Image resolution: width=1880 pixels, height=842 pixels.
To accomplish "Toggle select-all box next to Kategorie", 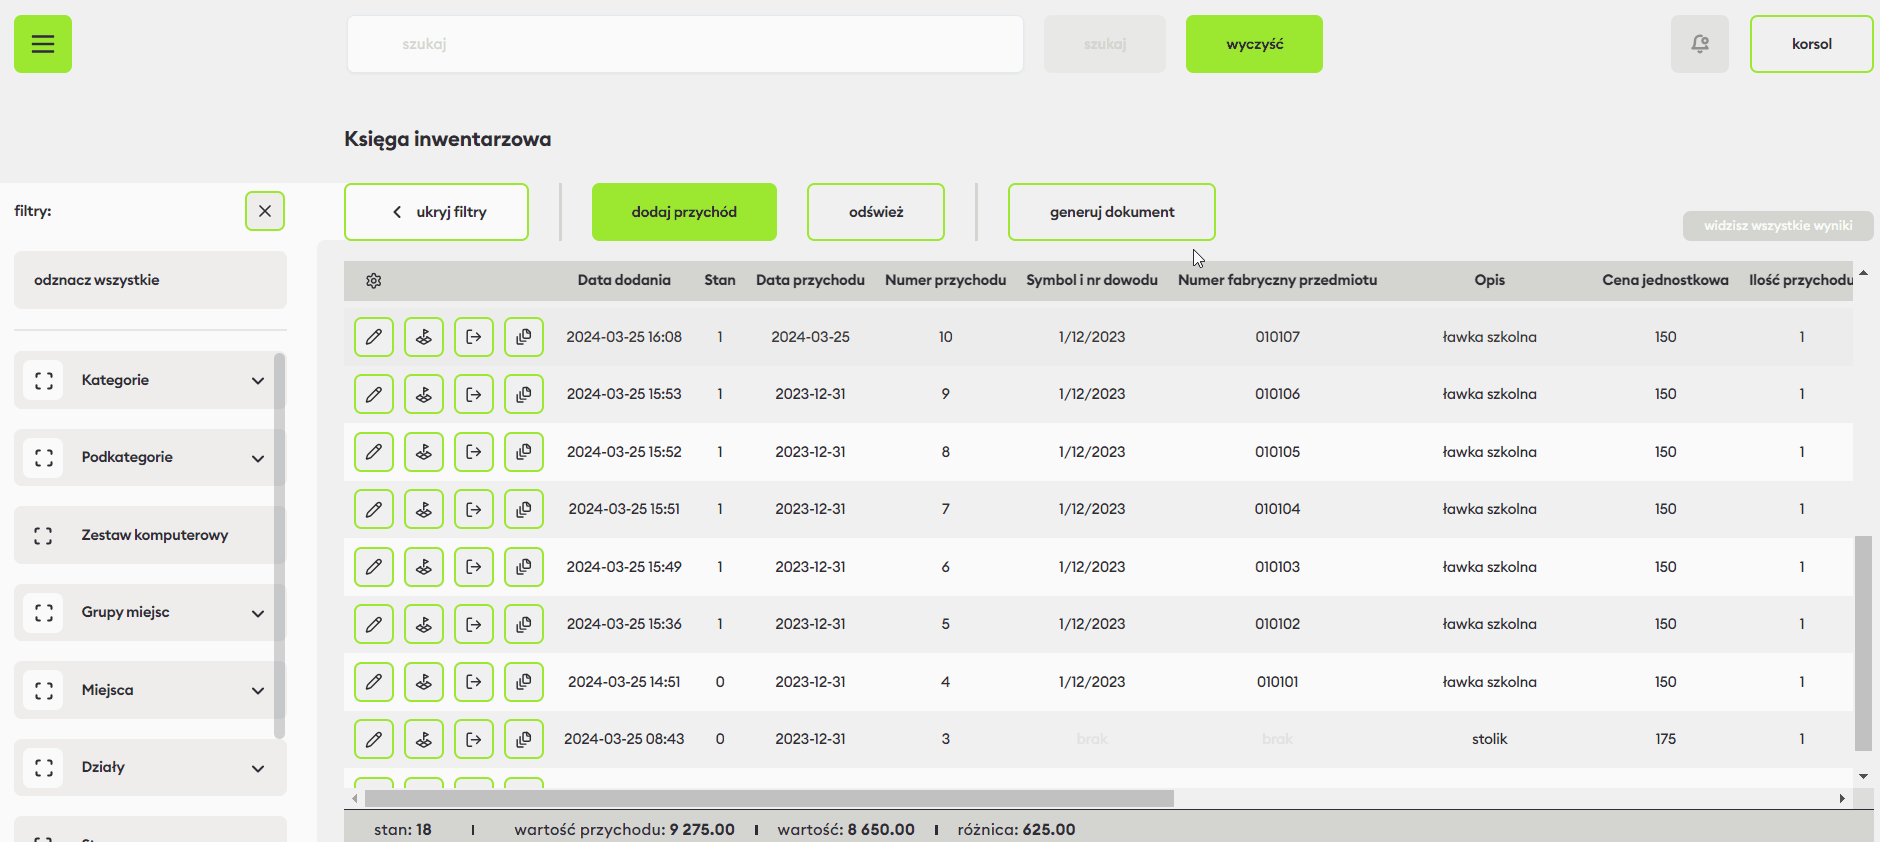I will coord(44,380).
